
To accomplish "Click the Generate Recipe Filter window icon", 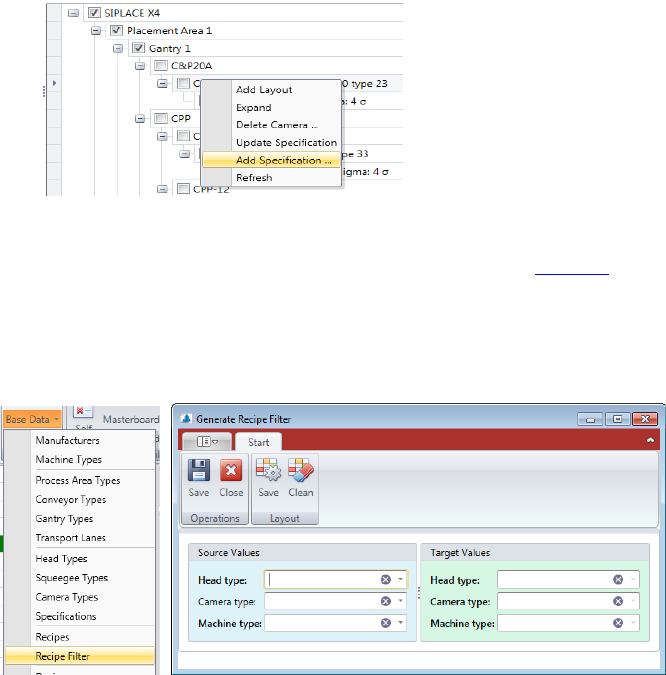I will 186,419.
